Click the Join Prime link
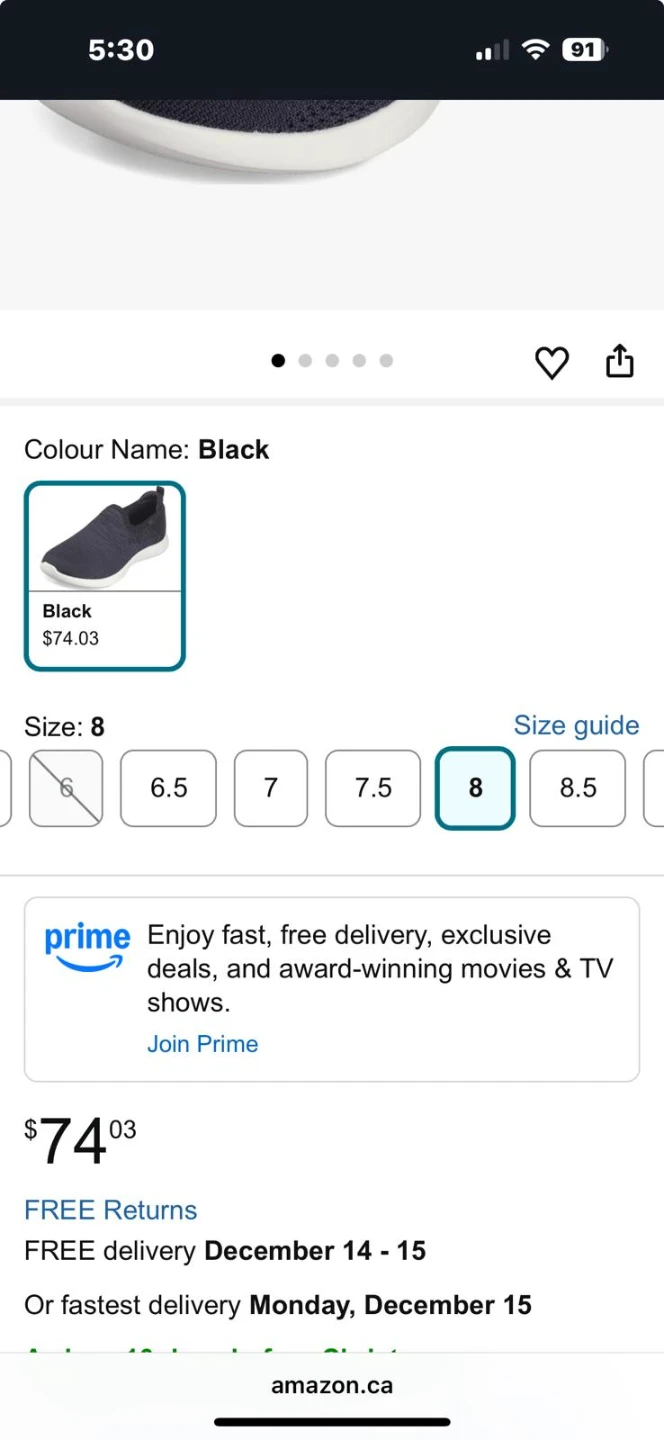This screenshot has width=664, height=1440. tap(202, 1044)
